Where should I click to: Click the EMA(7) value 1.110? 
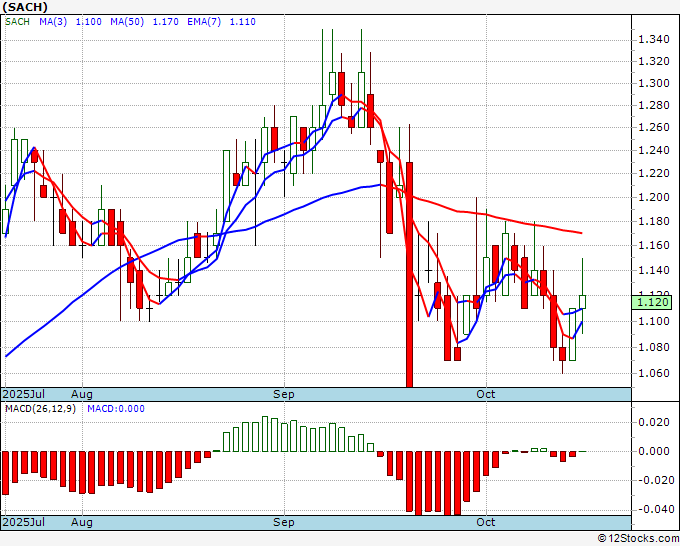click(242, 22)
